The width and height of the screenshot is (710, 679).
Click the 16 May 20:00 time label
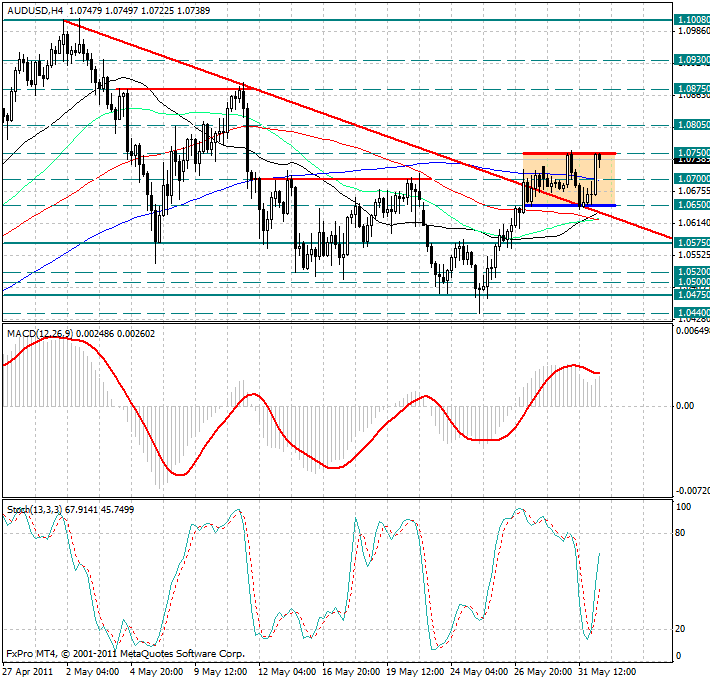coord(351,672)
